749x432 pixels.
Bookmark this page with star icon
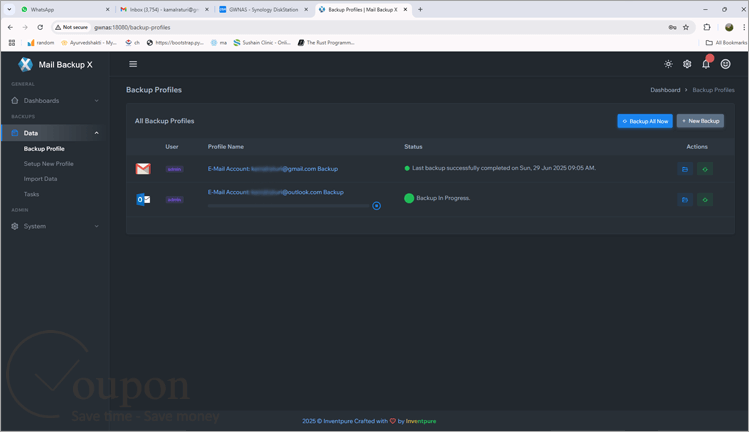pyautogui.click(x=686, y=28)
